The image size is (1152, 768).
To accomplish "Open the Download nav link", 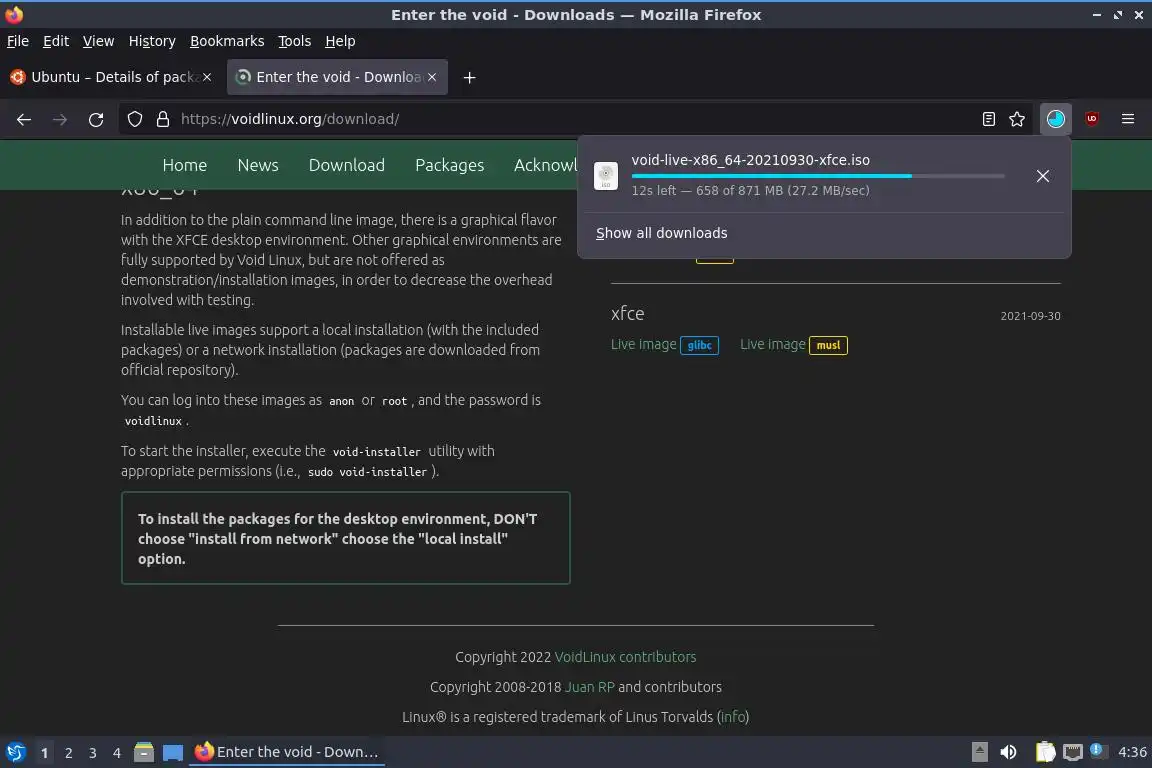I will tap(347, 165).
